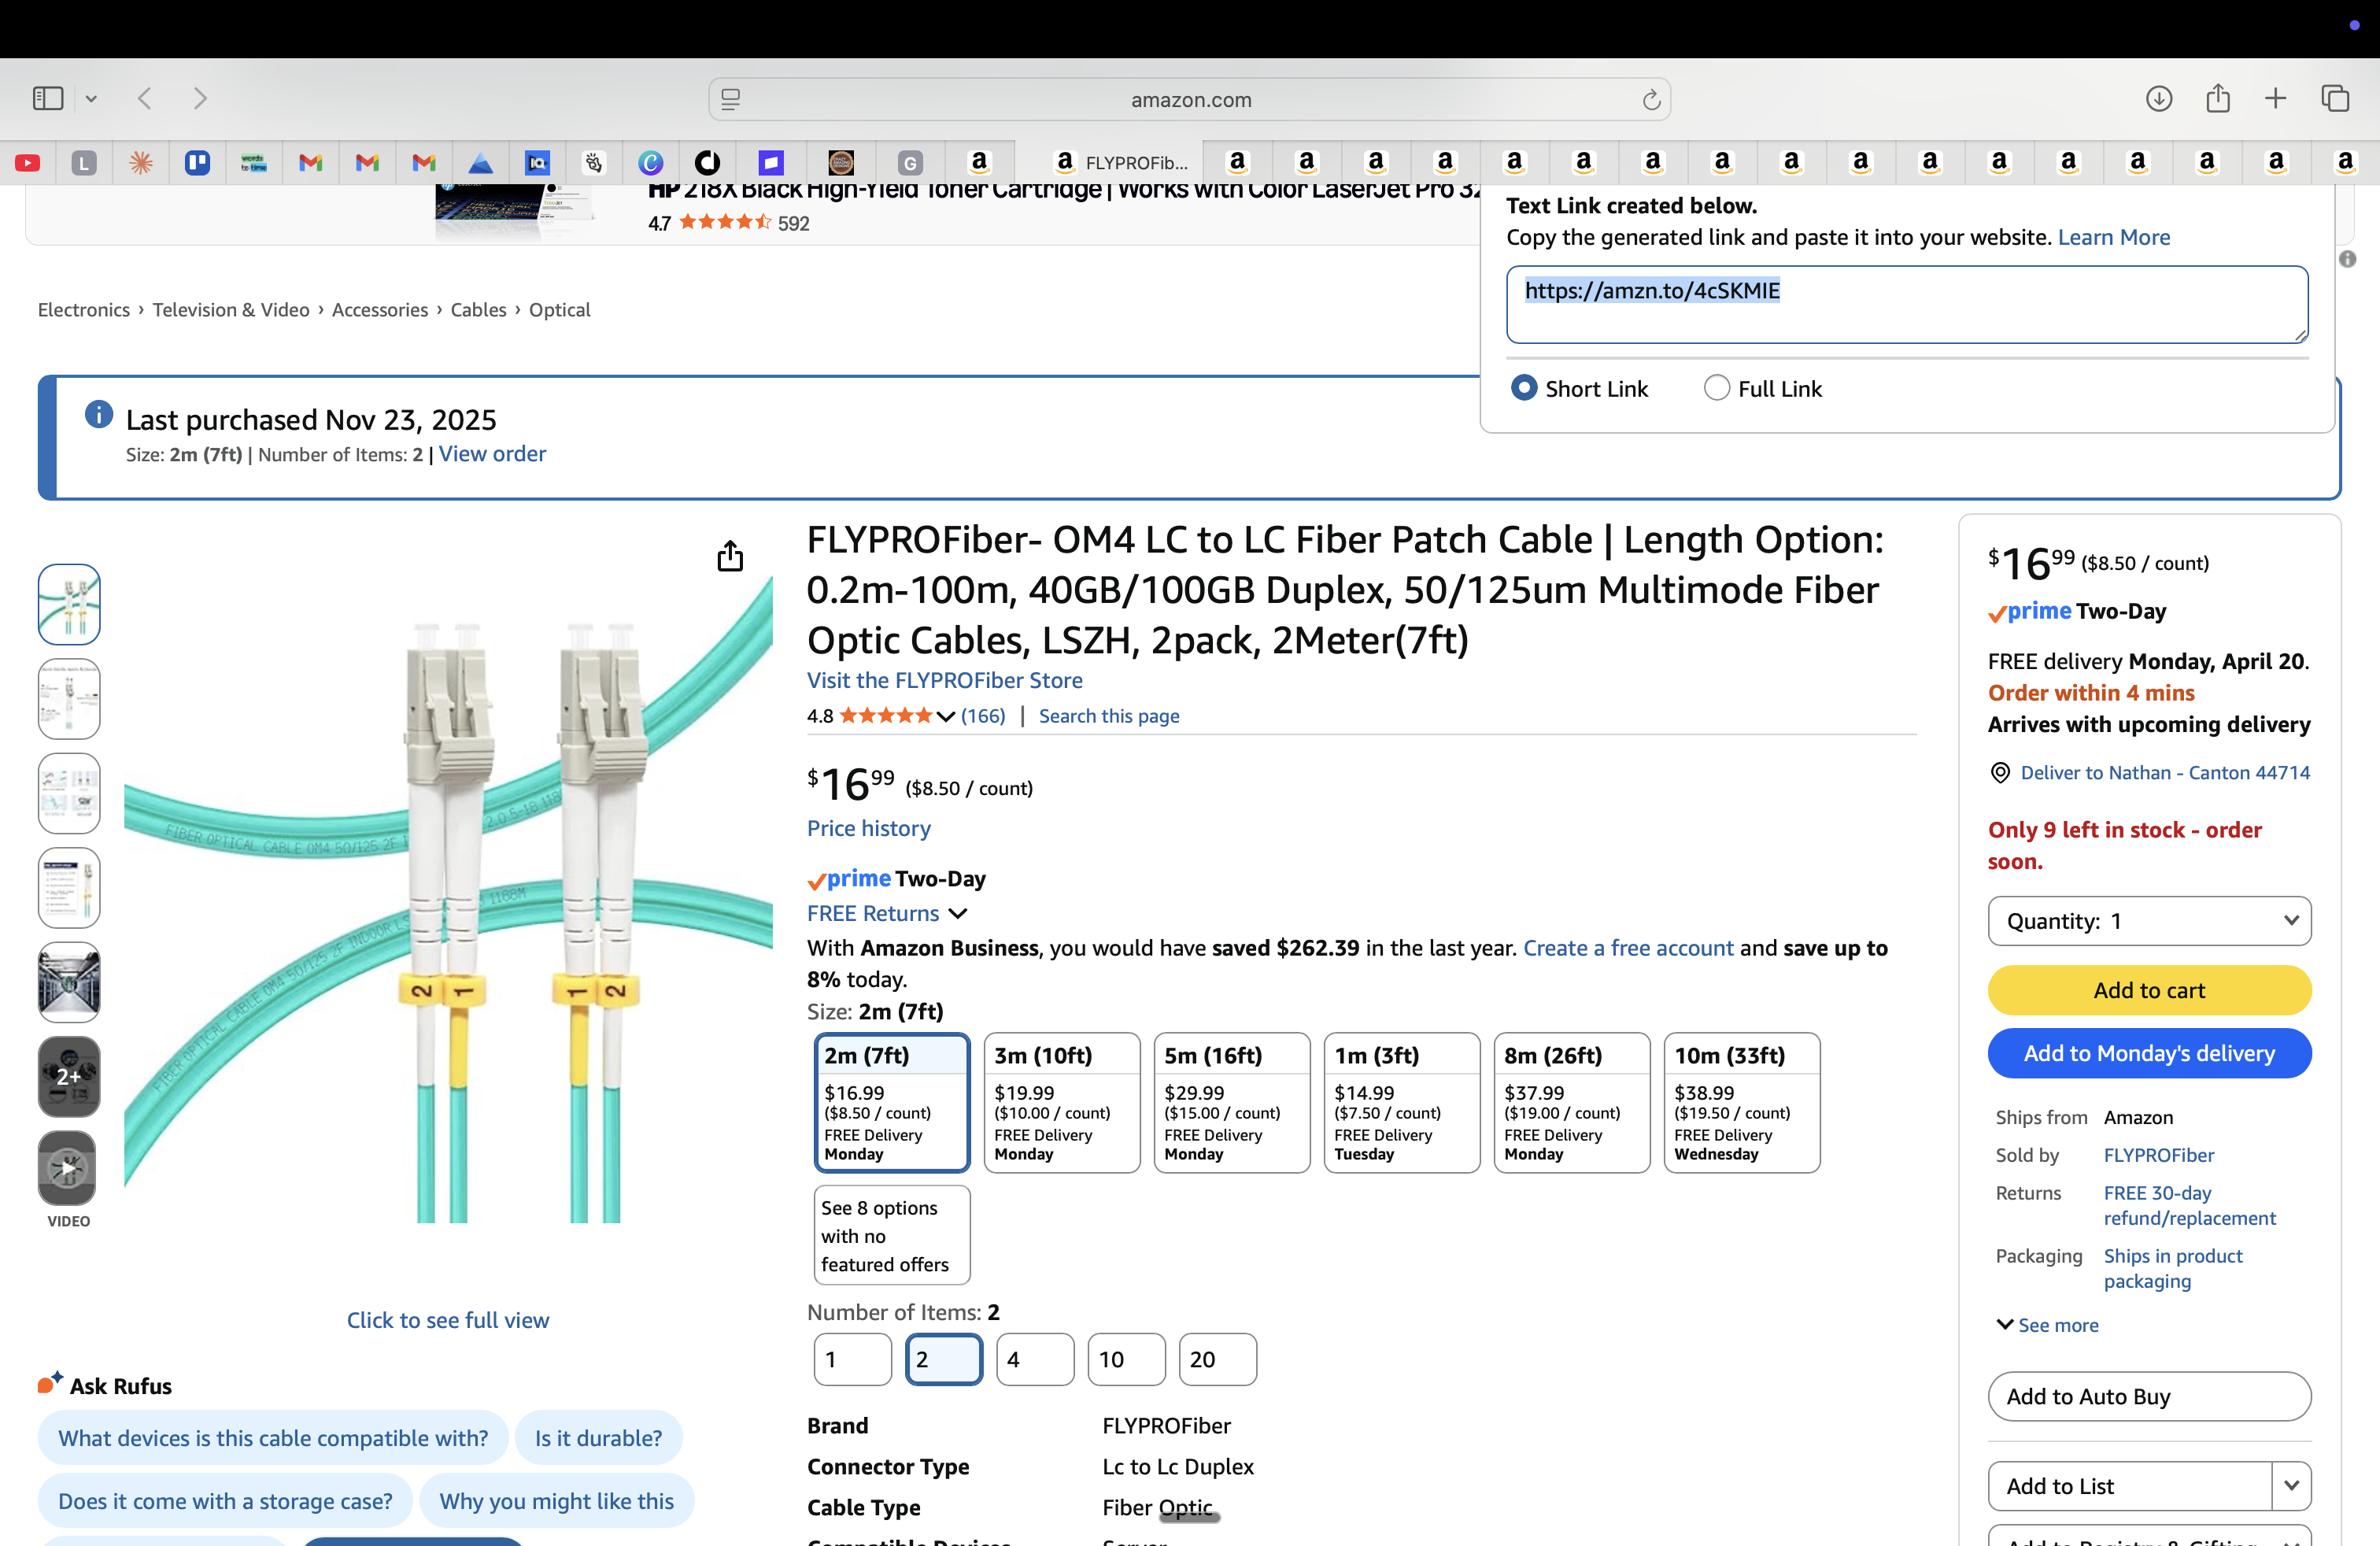Open the Price history link
Screen dimensions: 2380x1546
[x=869, y=828]
